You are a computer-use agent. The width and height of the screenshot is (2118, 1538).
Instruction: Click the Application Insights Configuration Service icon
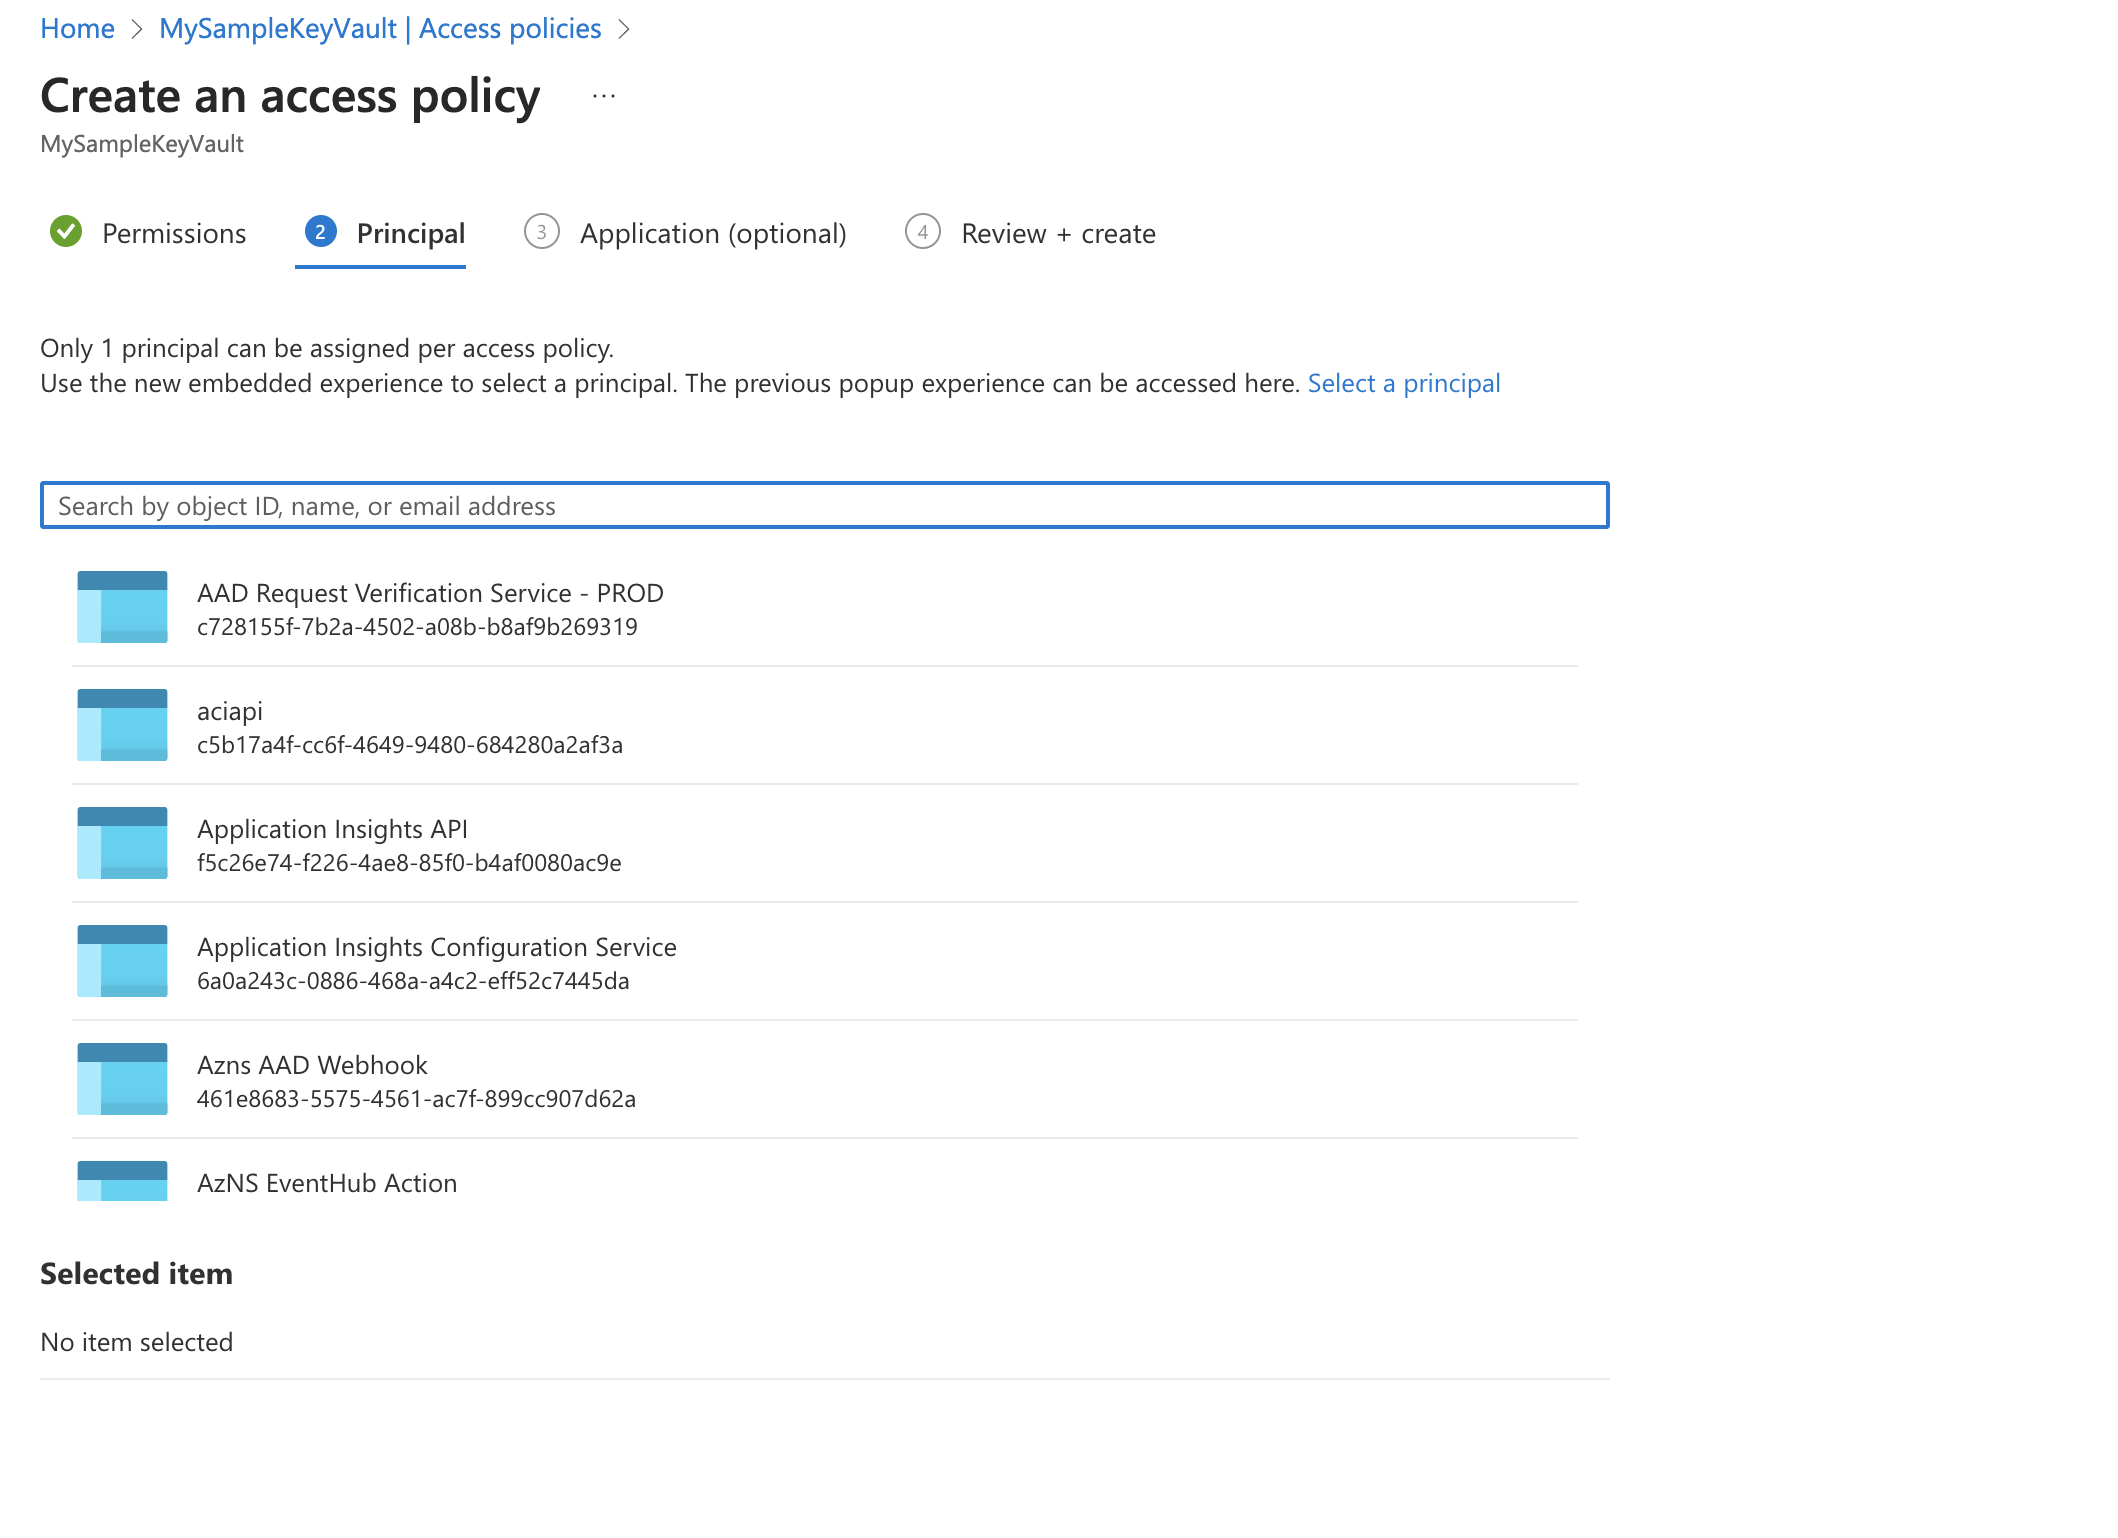coord(121,961)
